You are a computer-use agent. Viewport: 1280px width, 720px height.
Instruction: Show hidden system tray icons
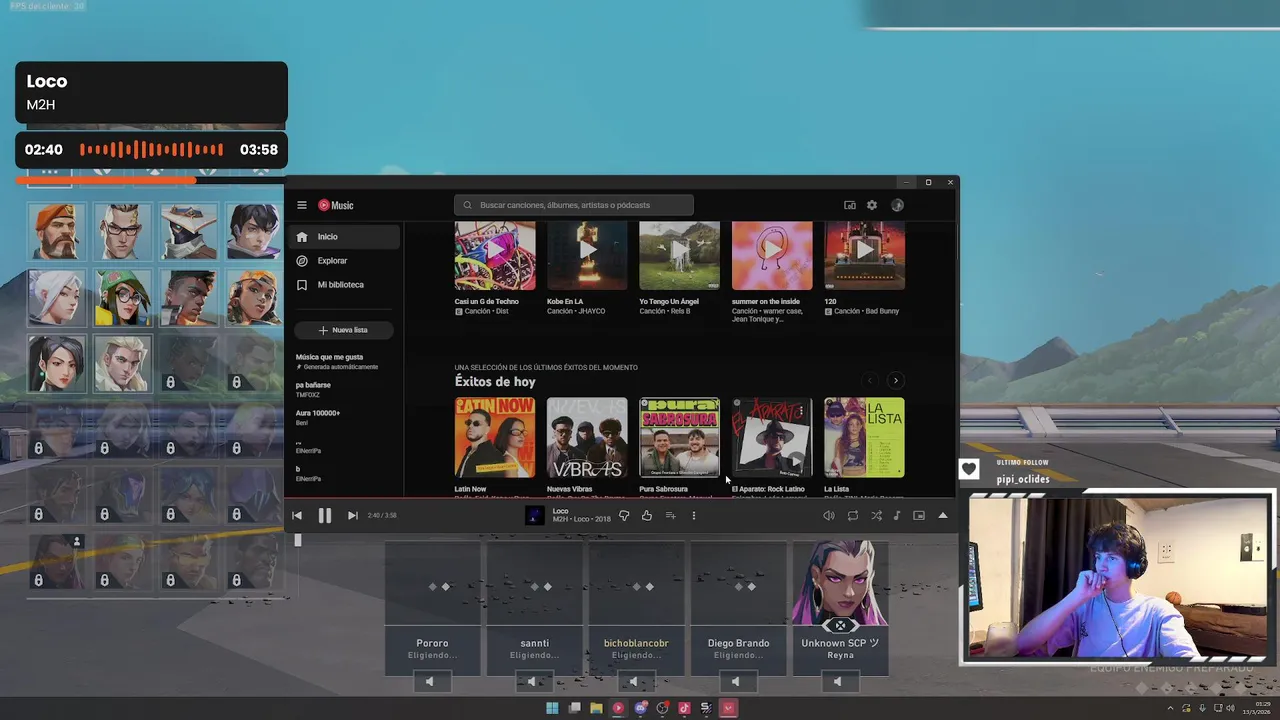coord(1171,708)
